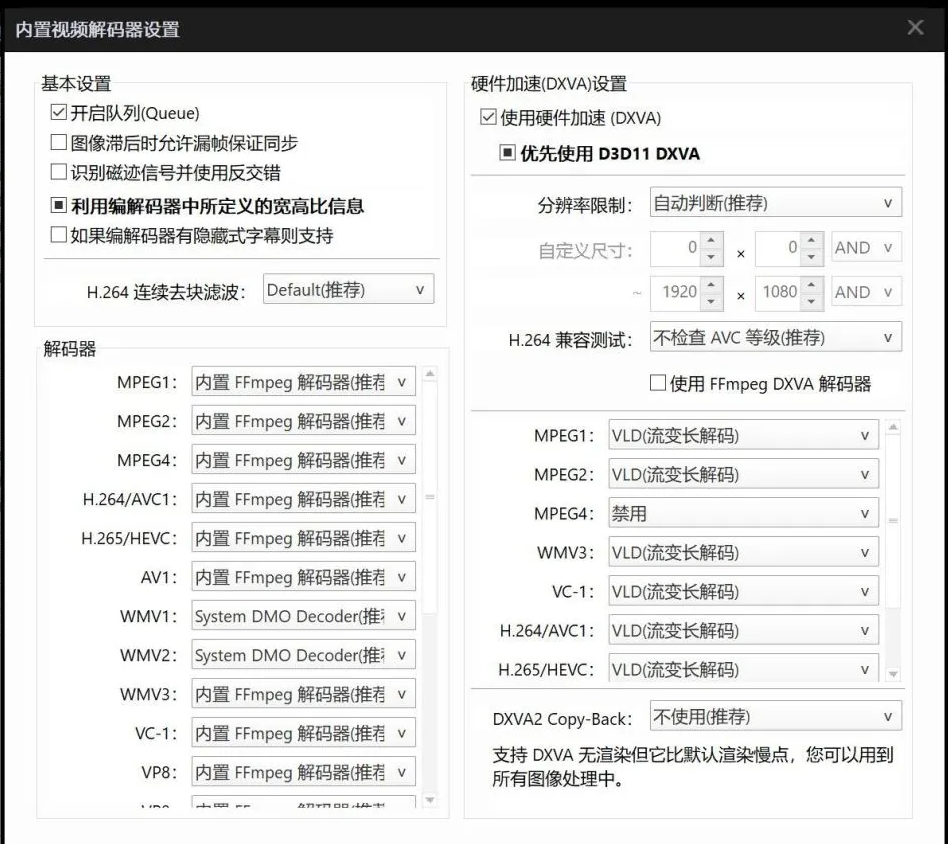Click the 1080 height input field
Screen dimensions: 948x844
[x=778, y=293]
